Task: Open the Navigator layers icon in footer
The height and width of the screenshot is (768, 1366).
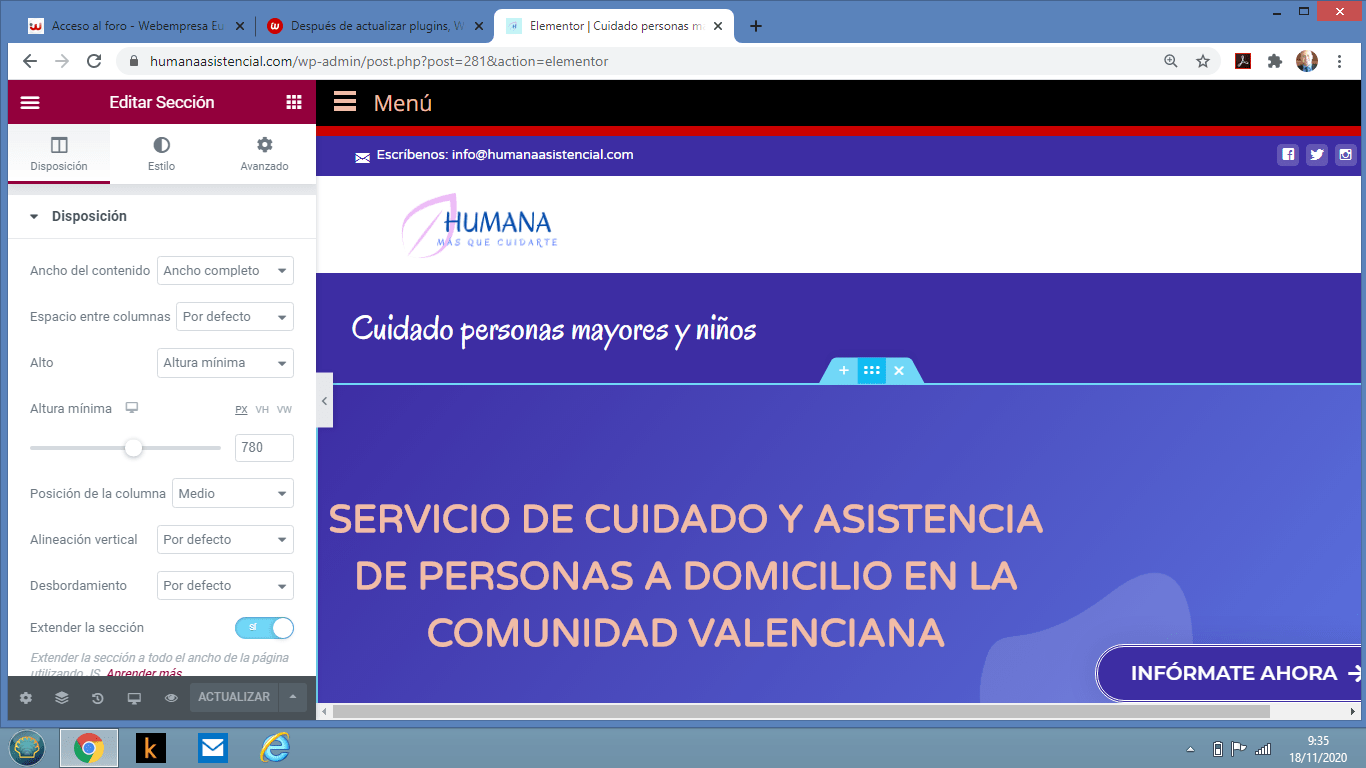Action: [x=62, y=698]
